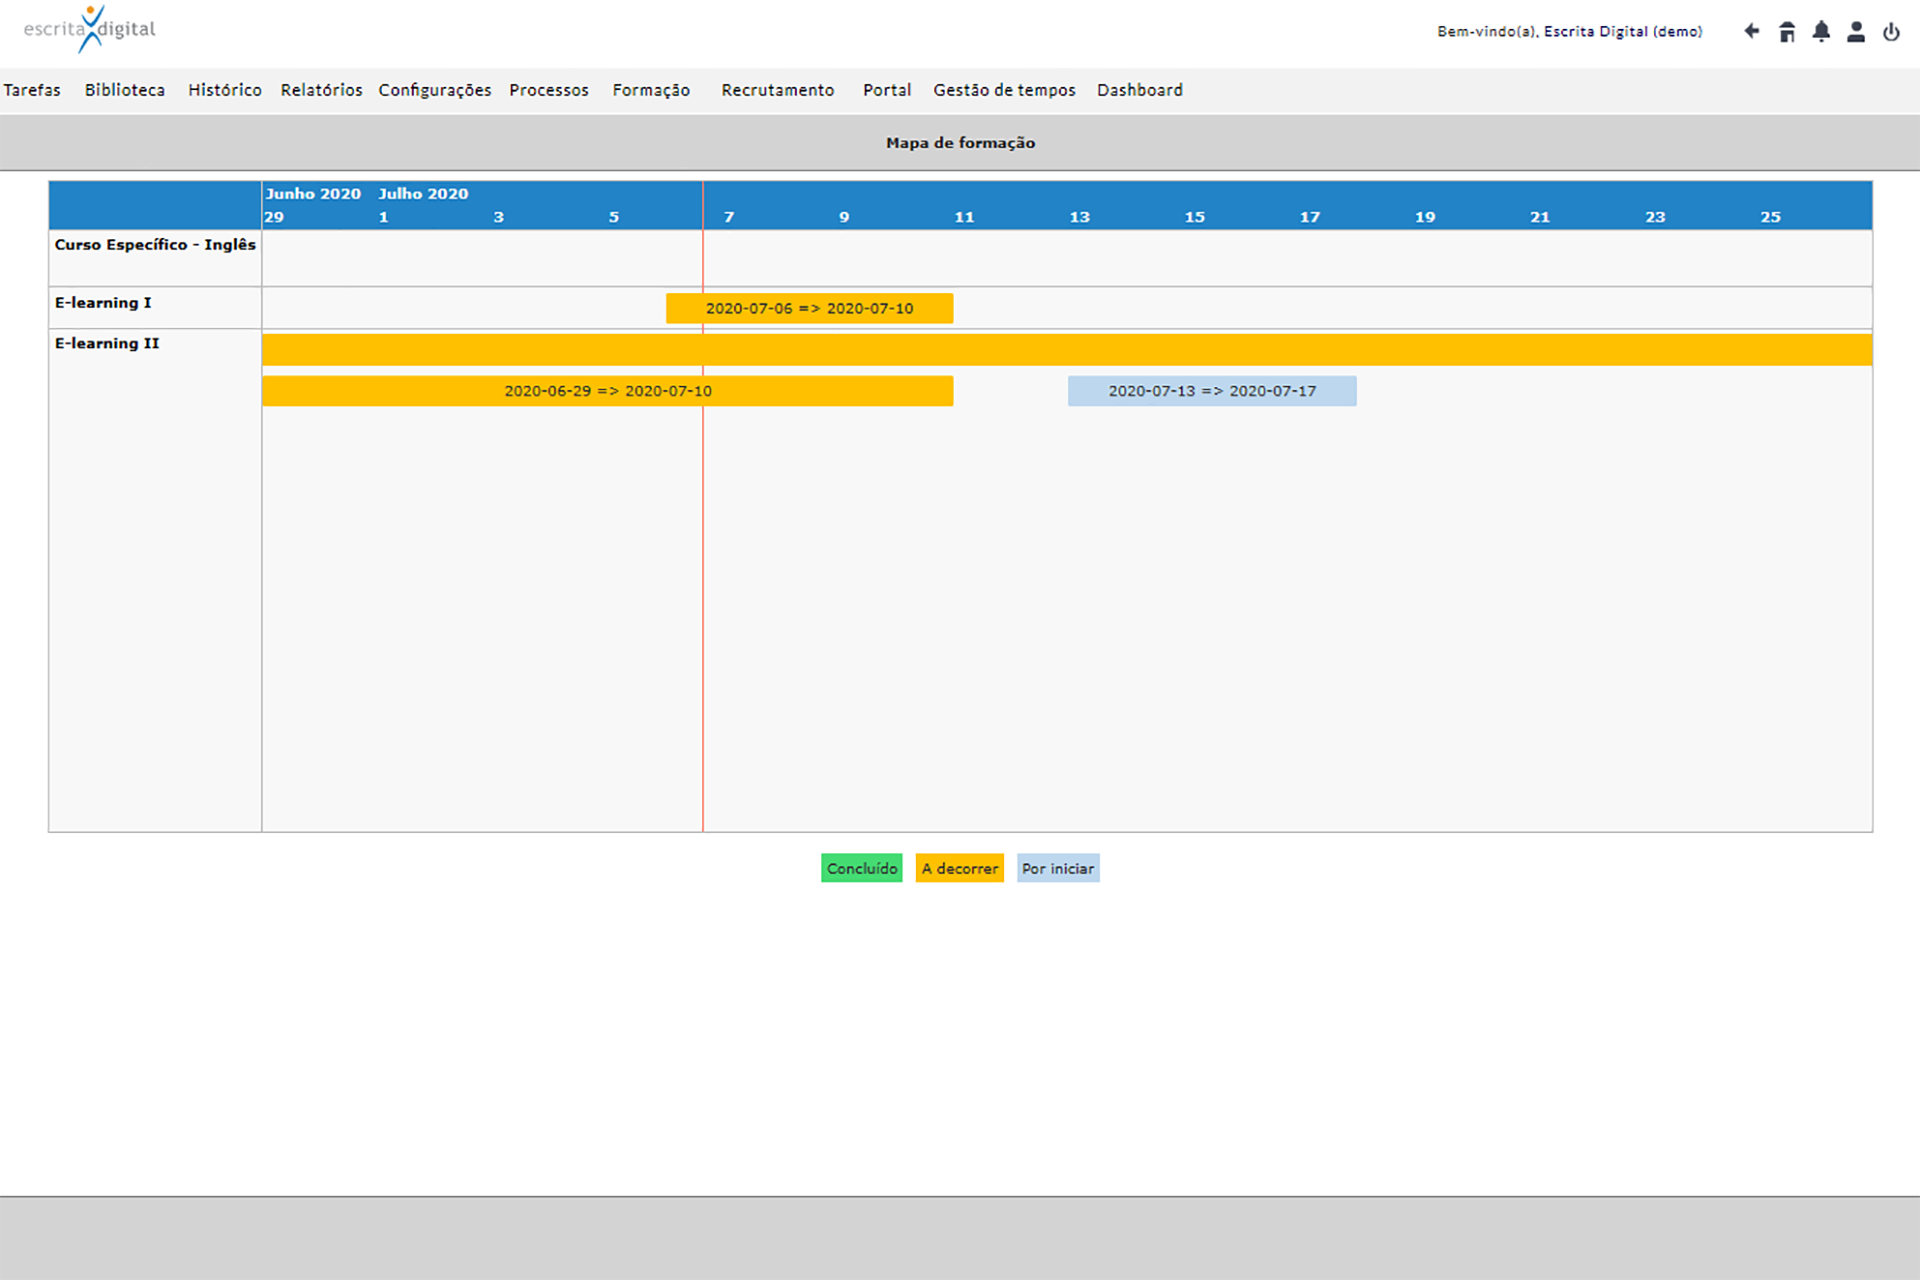The image size is (1920, 1280).
Task: Click day 7 in timeline header
Action: (729, 217)
